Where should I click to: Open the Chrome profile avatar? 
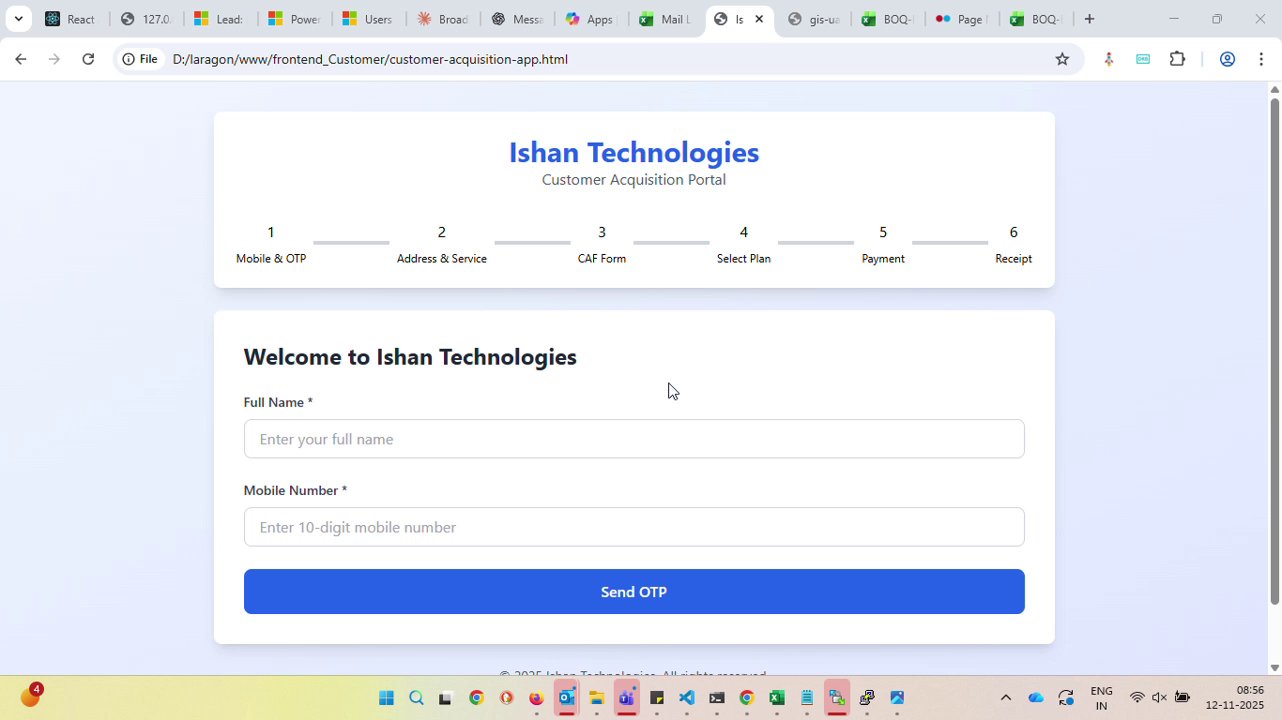click(x=1227, y=59)
